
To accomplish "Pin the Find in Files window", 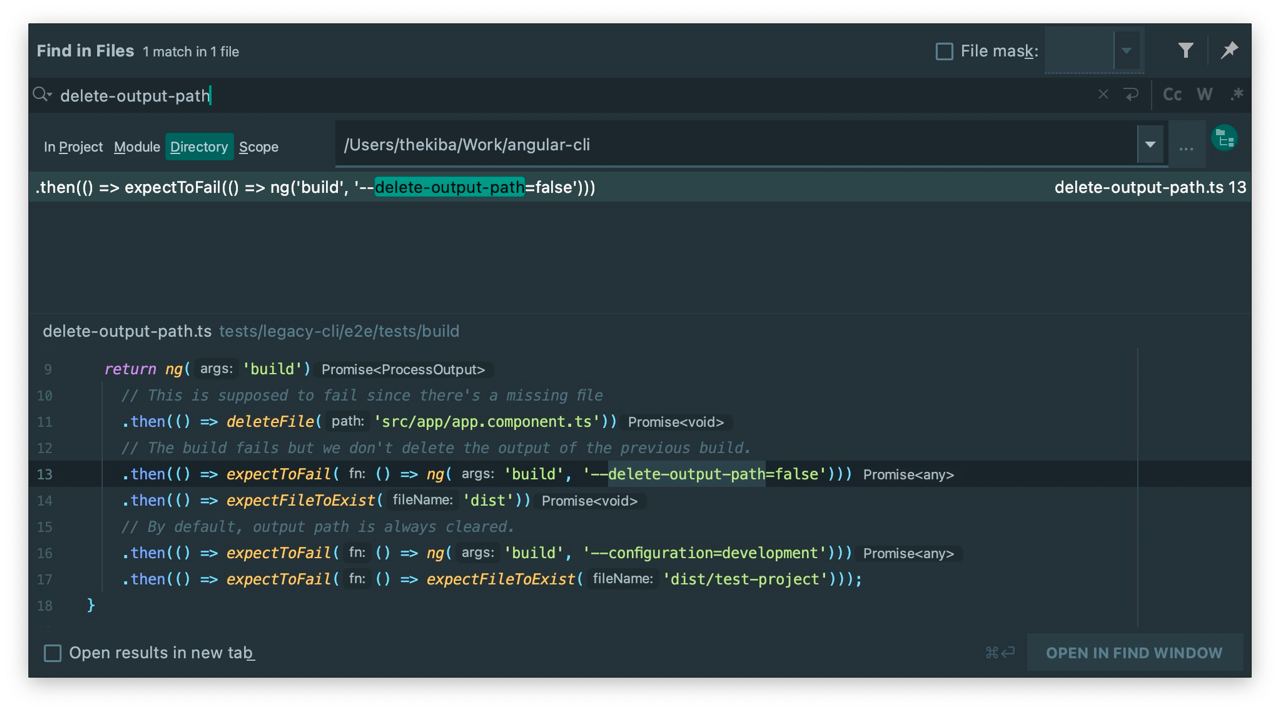I will [1229, 50].
